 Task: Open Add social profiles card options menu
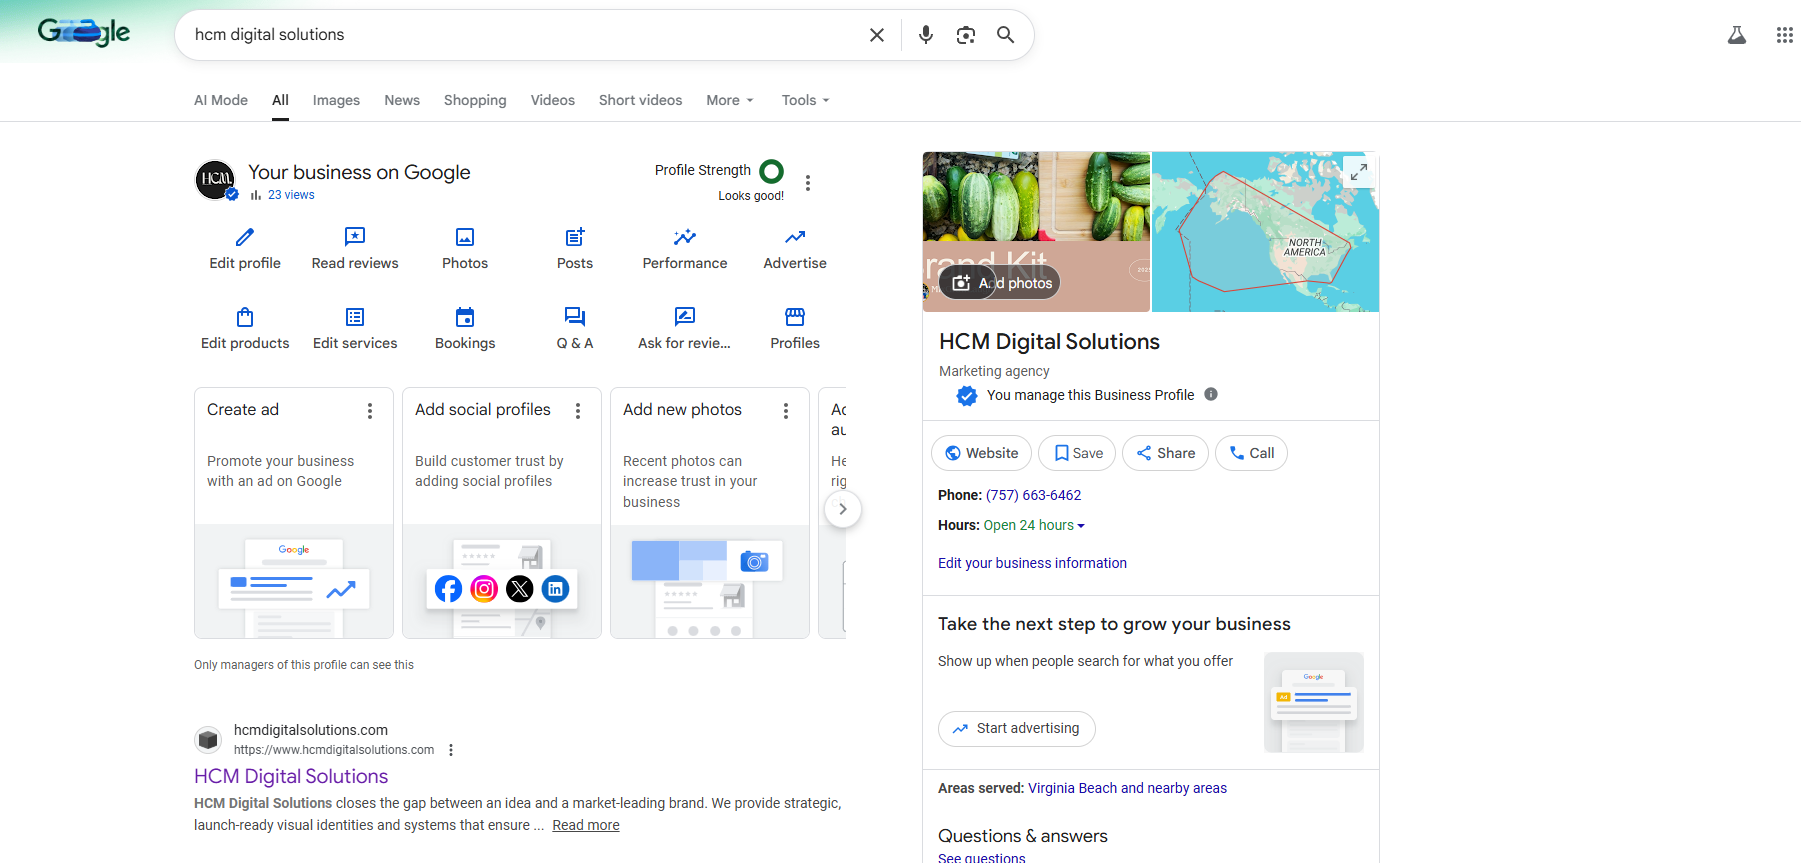578,411
